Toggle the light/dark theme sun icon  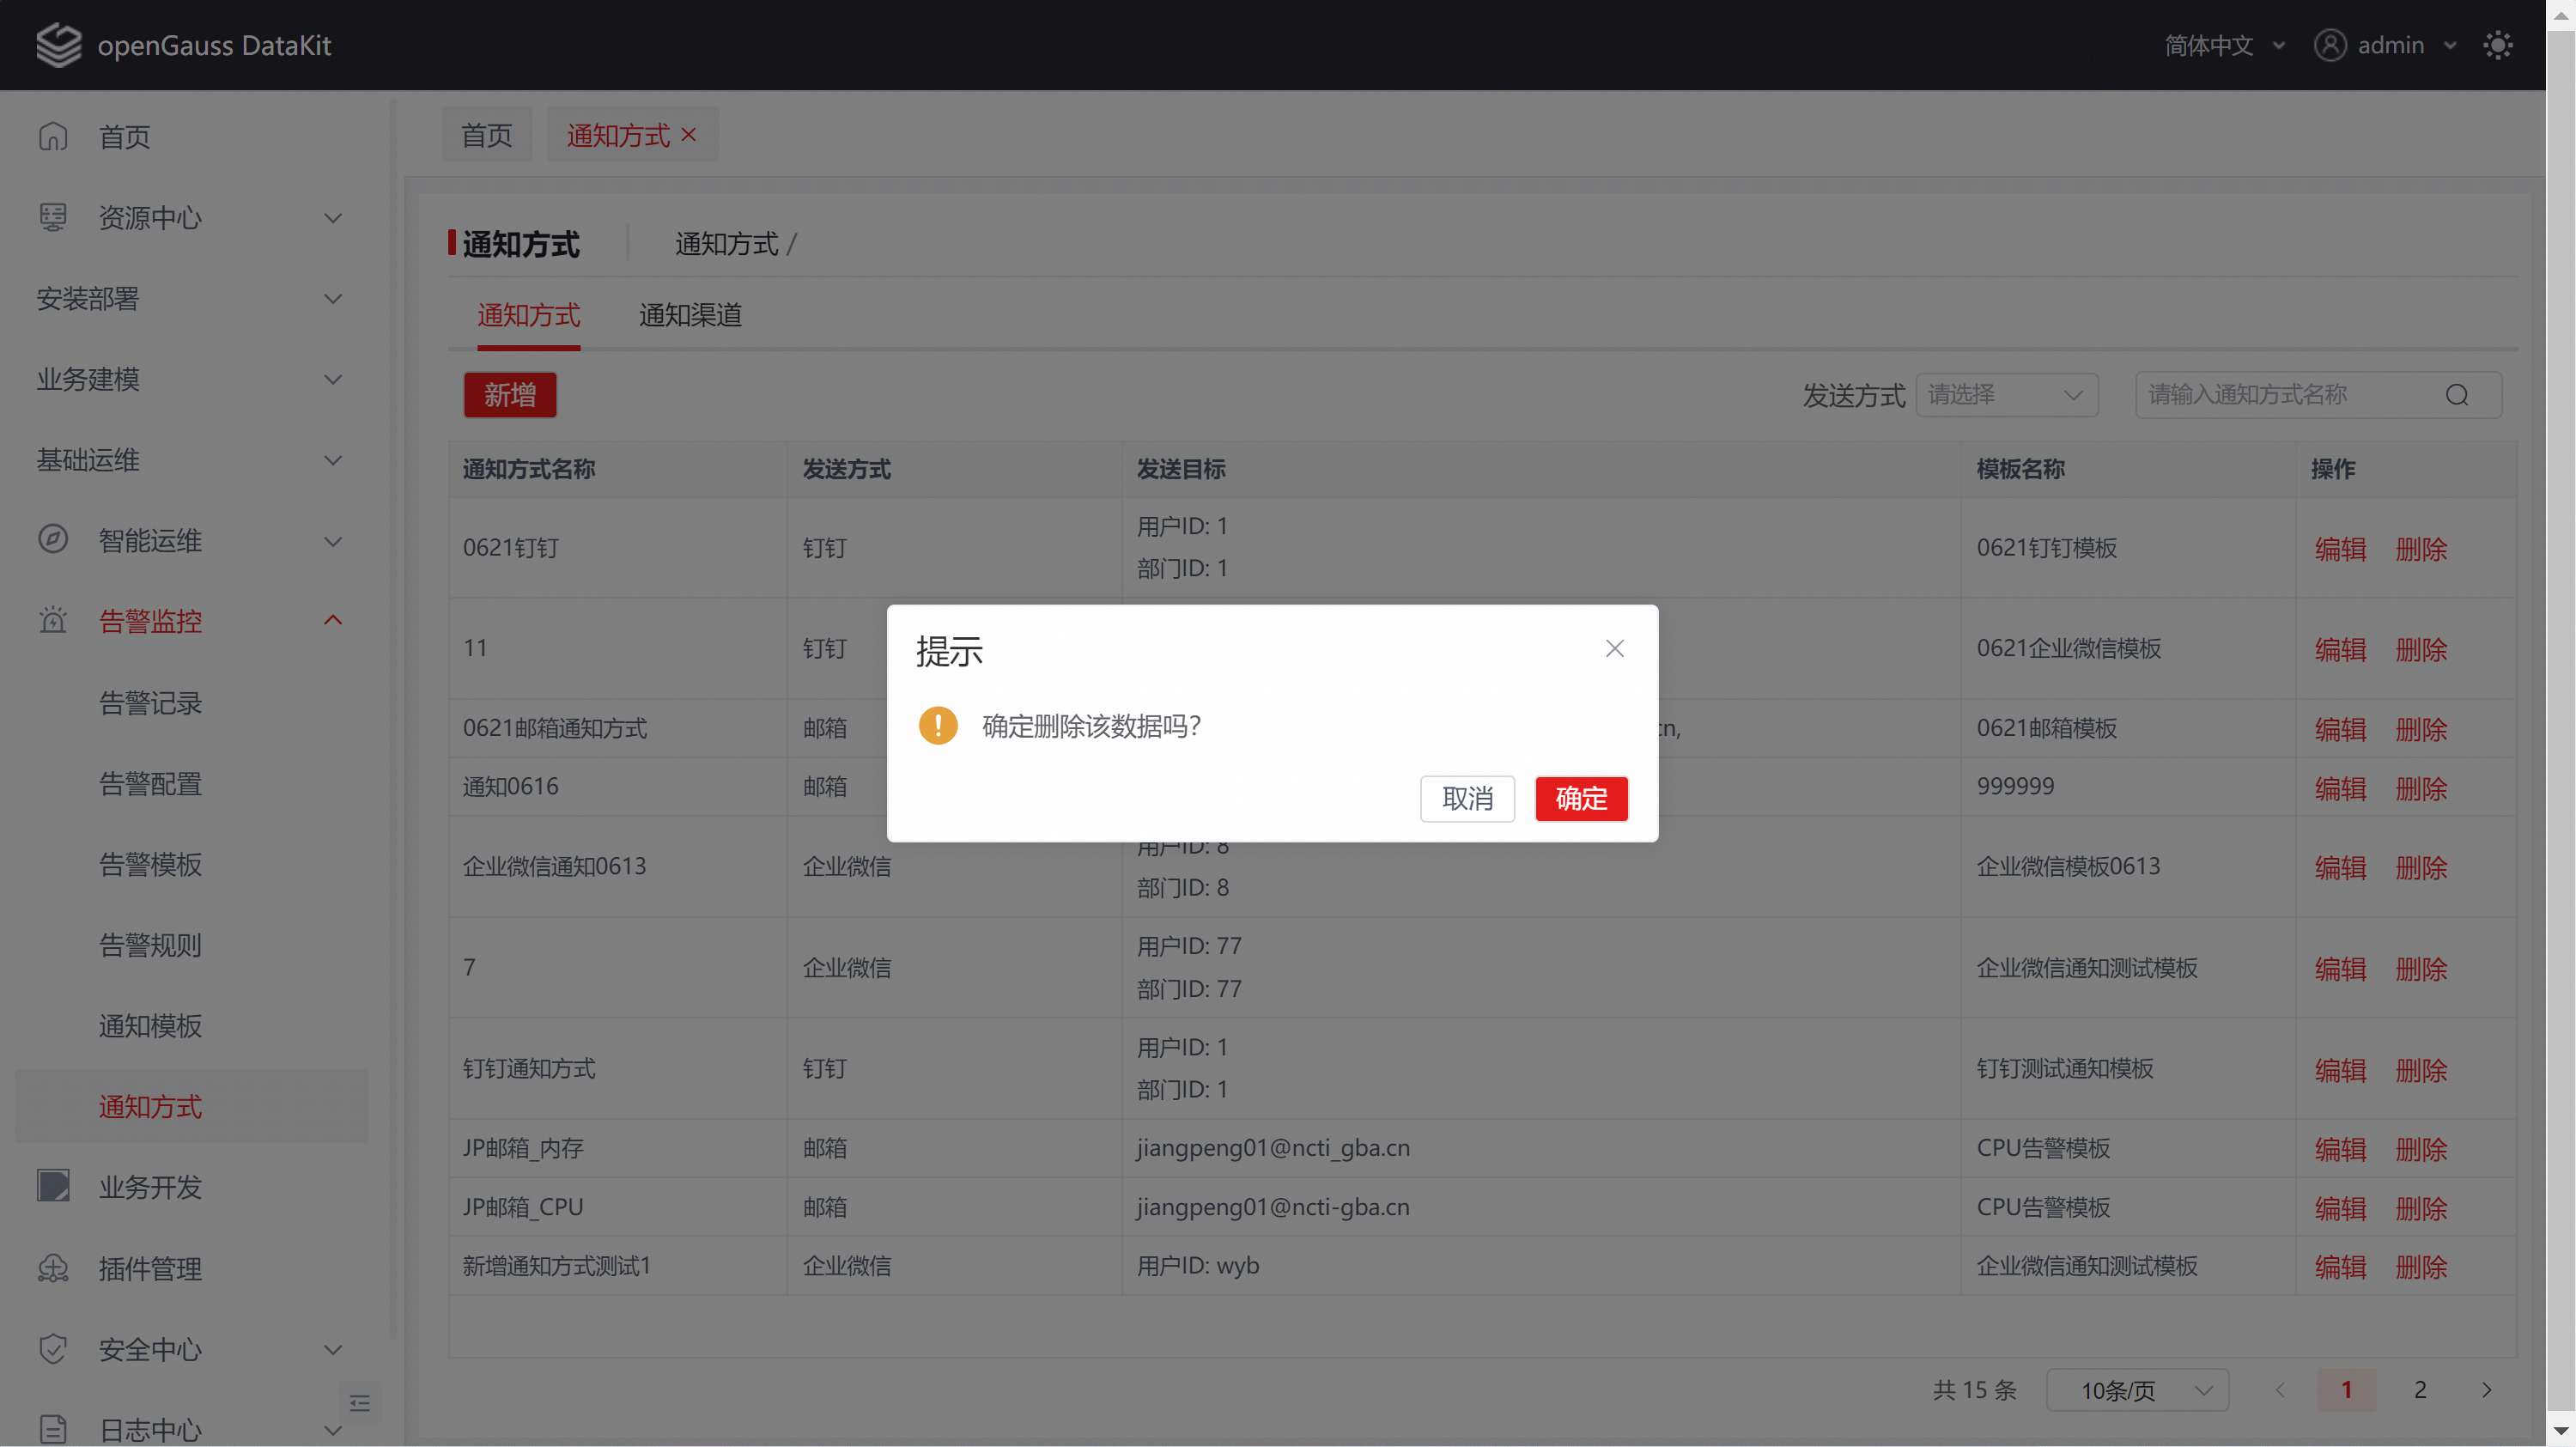(x=2497, y=45)
